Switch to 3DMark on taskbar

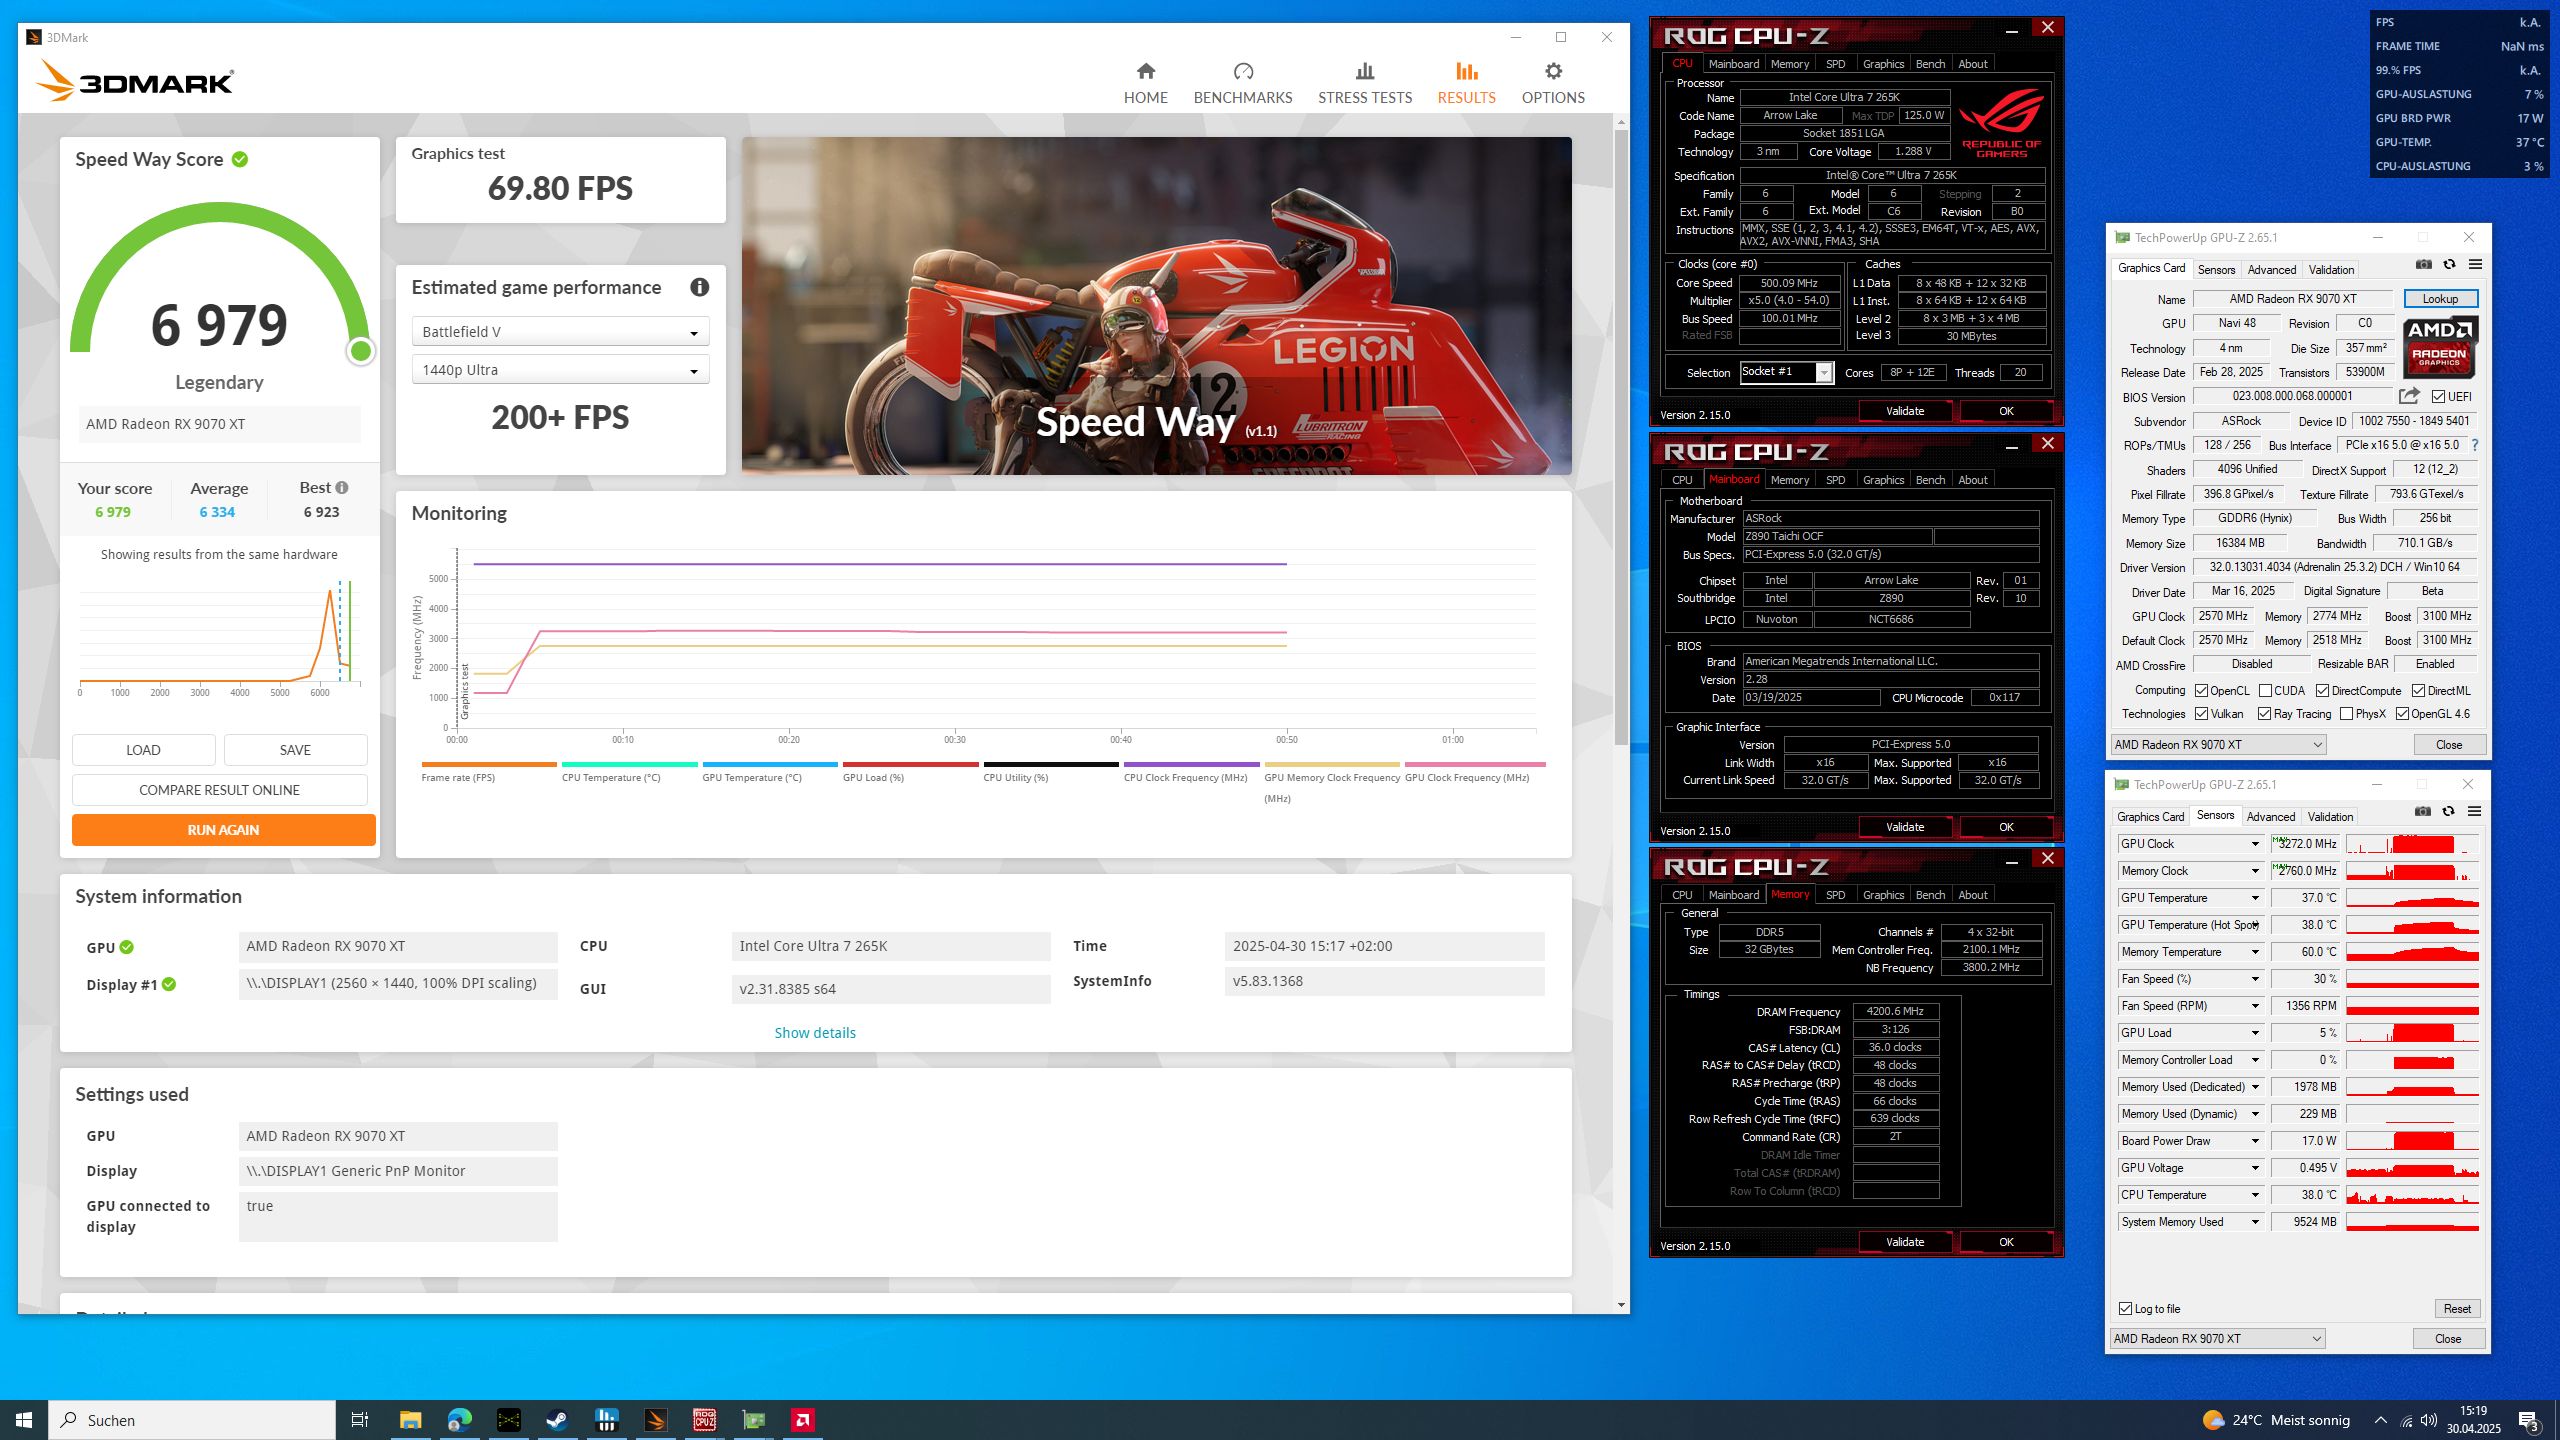click(655, 1420)
